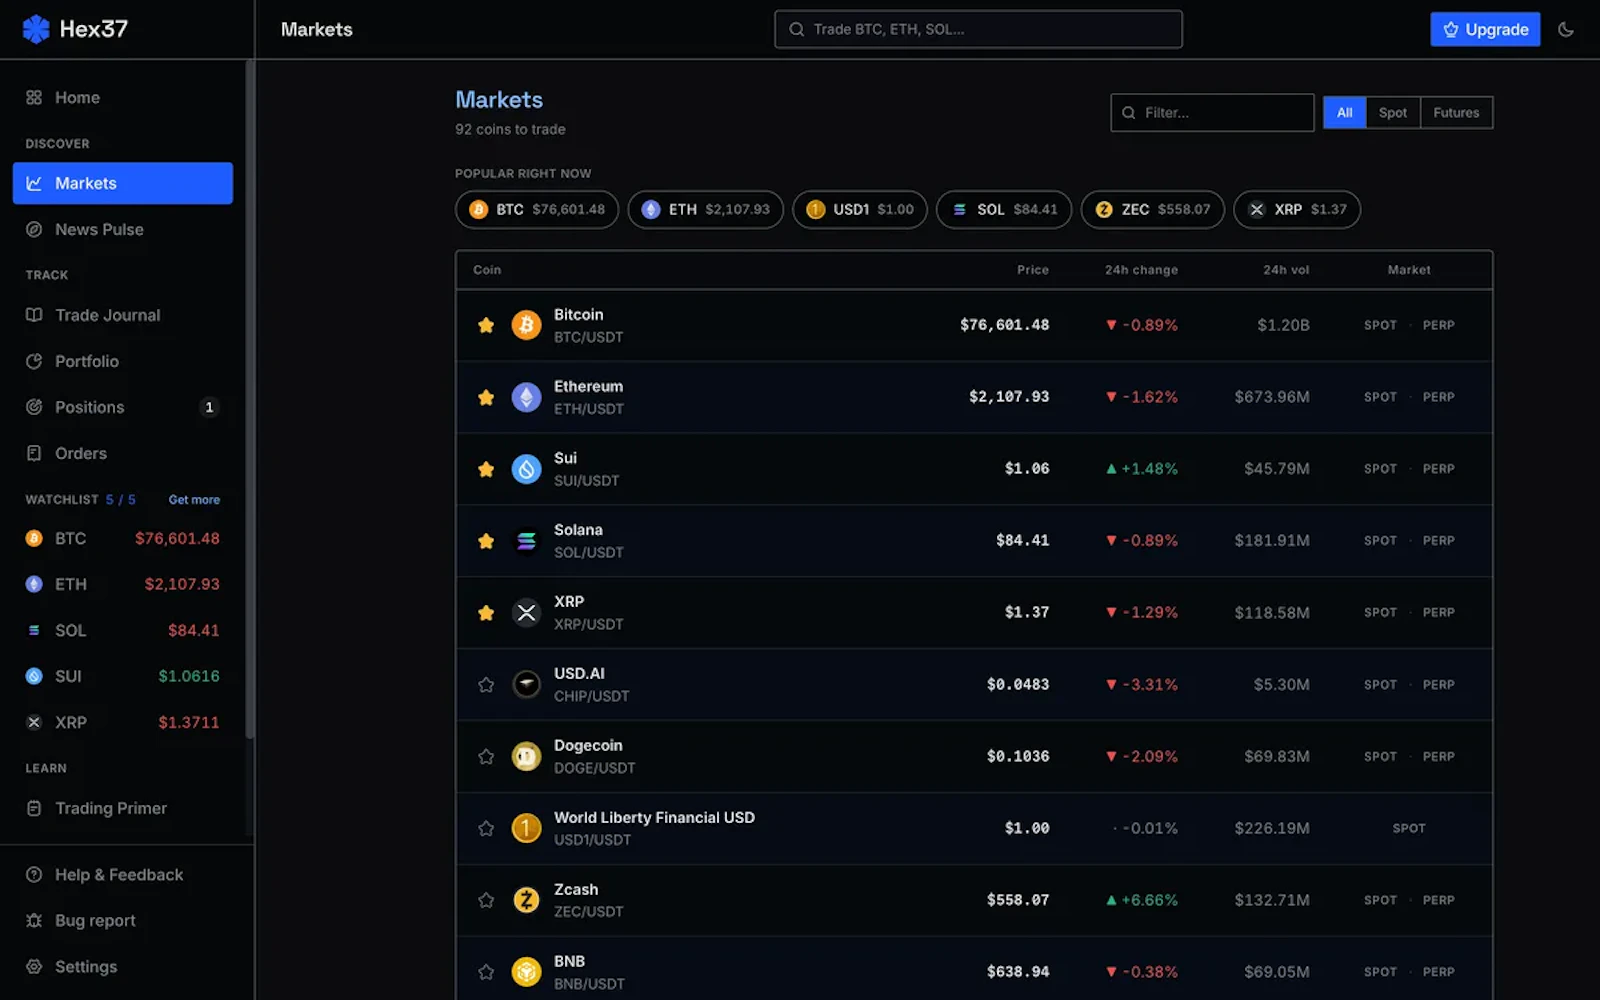Sort by the 24h vol column header
1600x1000 pixels.
coord(1286,270)
